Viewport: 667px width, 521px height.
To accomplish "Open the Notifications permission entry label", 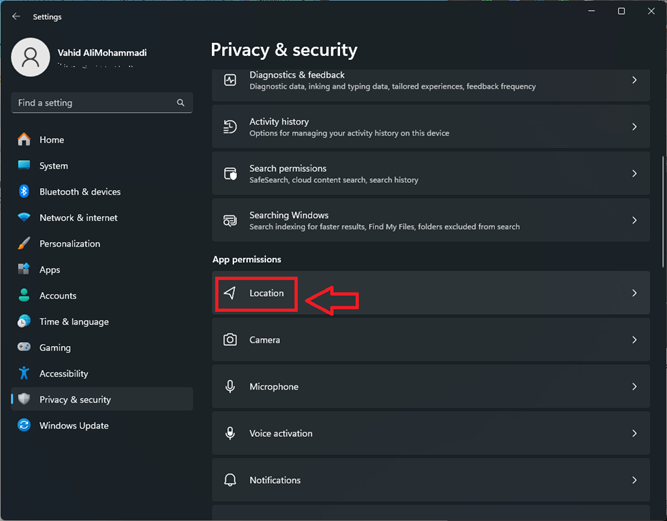I will [x=275, y=480].
